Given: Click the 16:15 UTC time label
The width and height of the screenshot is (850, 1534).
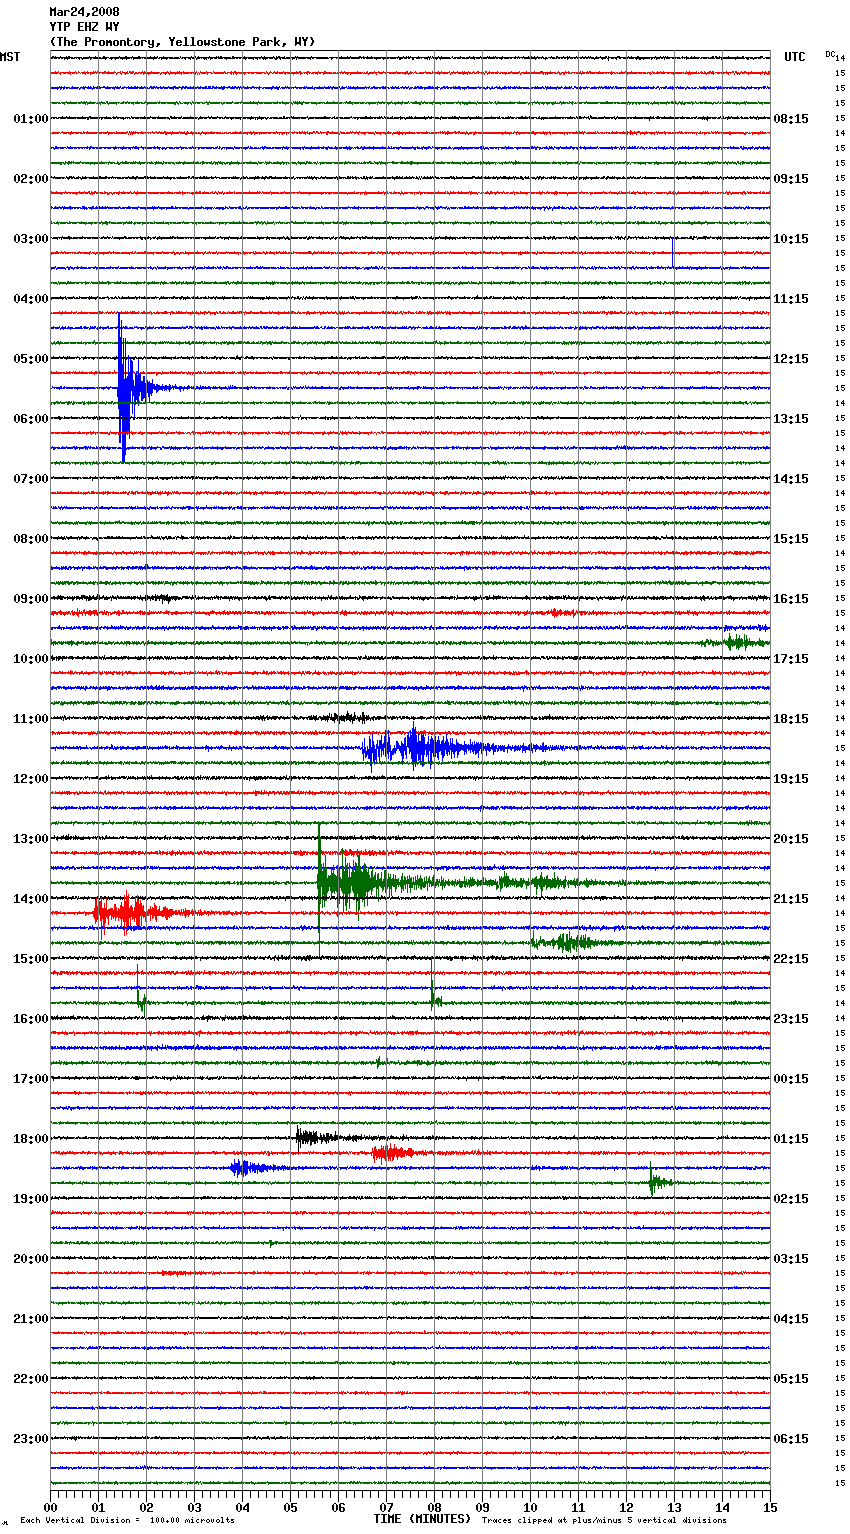Looking at the screenshot, I should (791, 599).
